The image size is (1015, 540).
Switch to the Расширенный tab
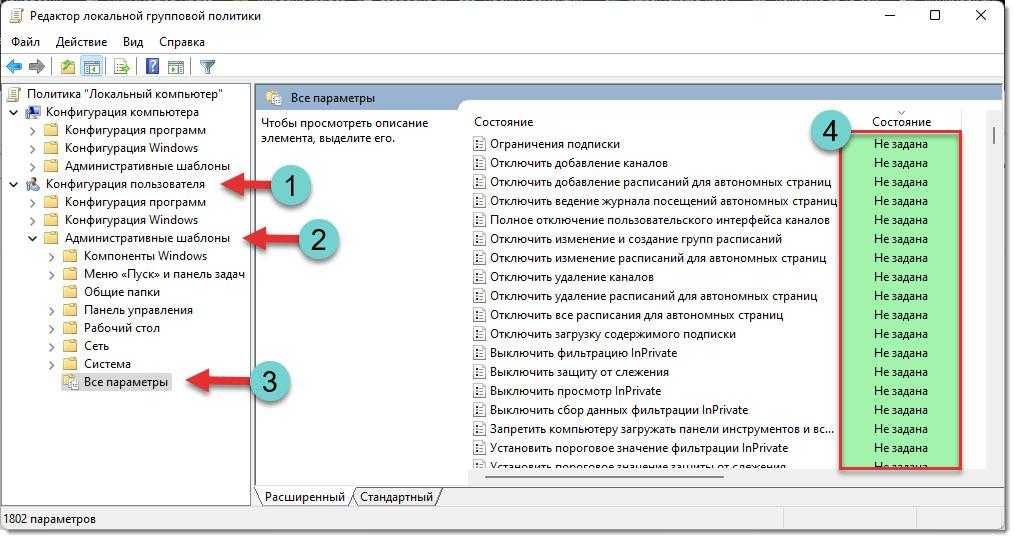coord(304,497)
